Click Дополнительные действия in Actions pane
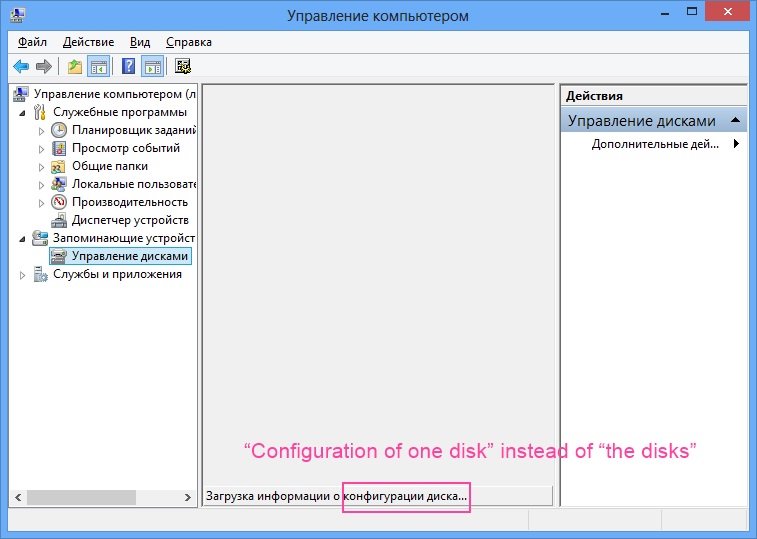The width and height of the screenshot is (757, 539). pos(655,144)
